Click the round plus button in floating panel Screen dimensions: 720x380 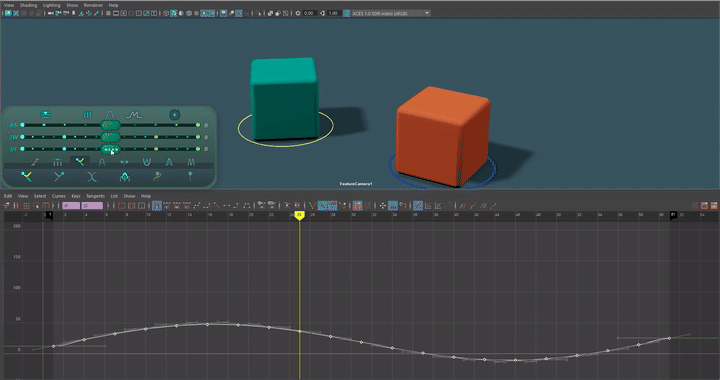pos(174,115)
